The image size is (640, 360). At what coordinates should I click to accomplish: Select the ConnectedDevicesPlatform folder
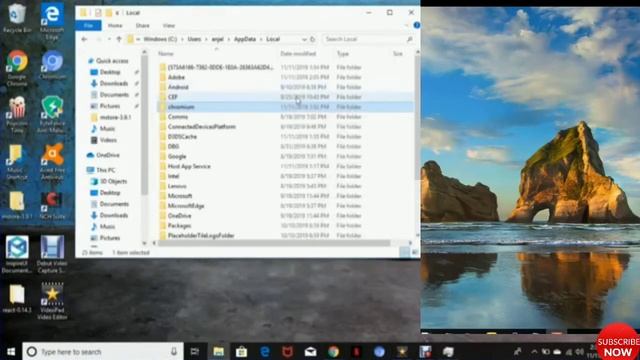pyautogui.click(x=285, y=127)
